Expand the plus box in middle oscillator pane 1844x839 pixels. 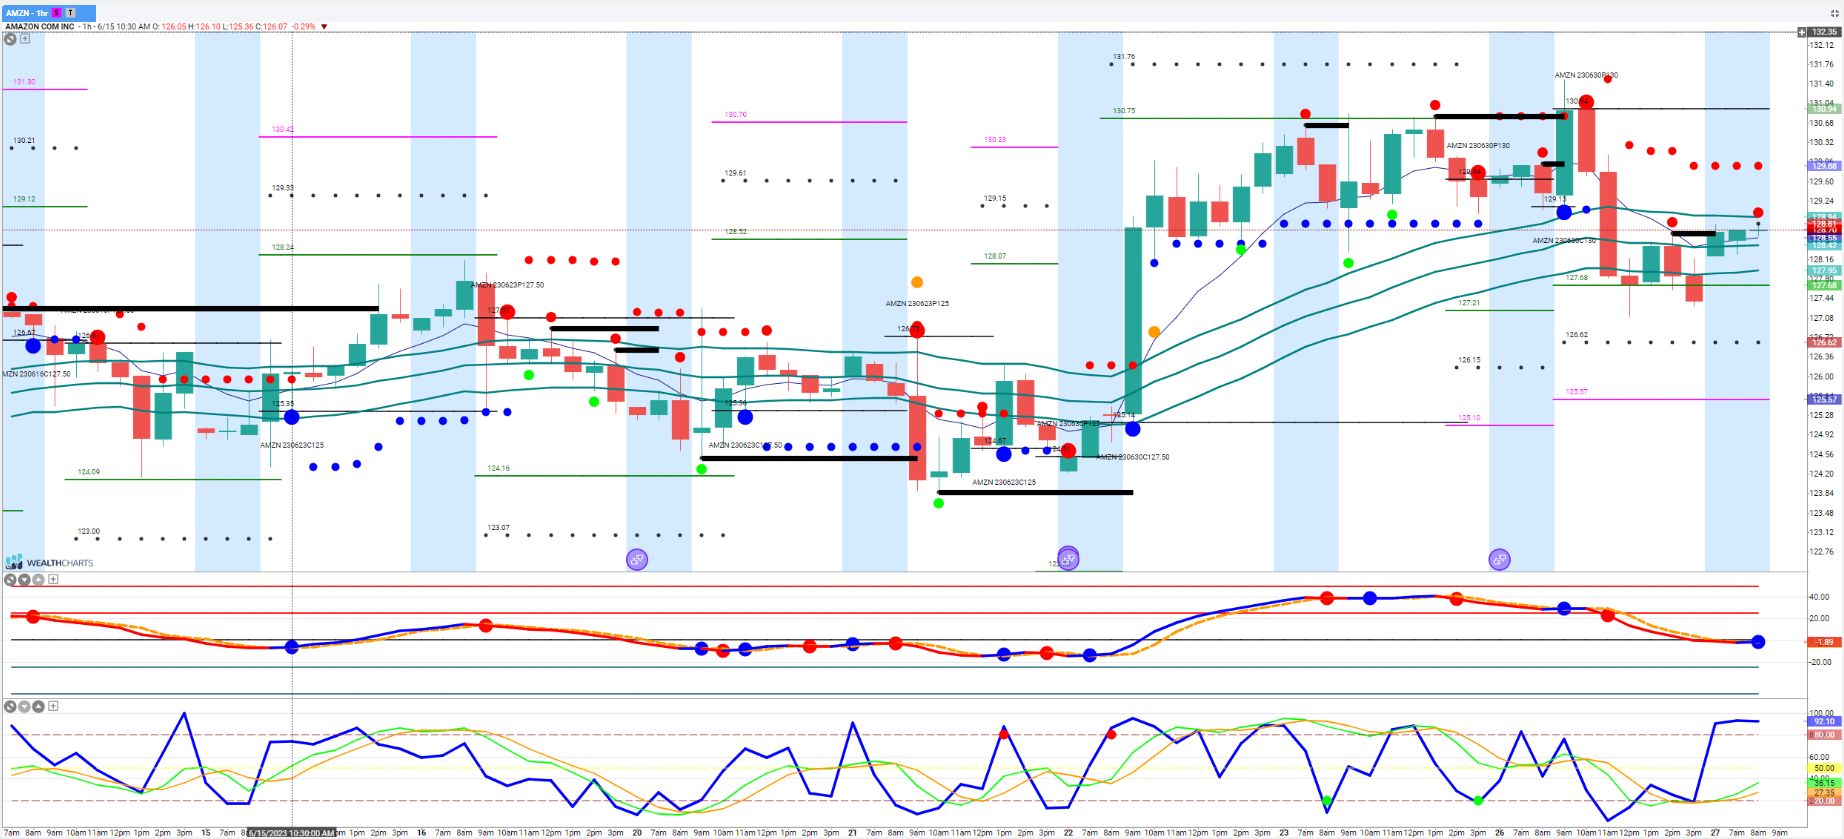[x=53, y=580]
